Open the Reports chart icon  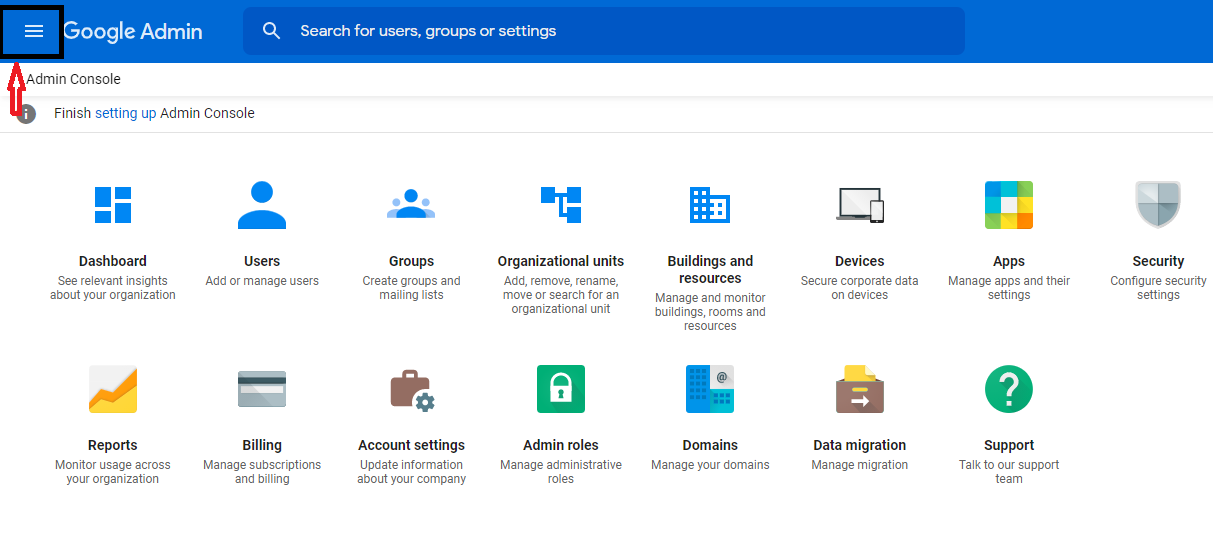(113, 389)
